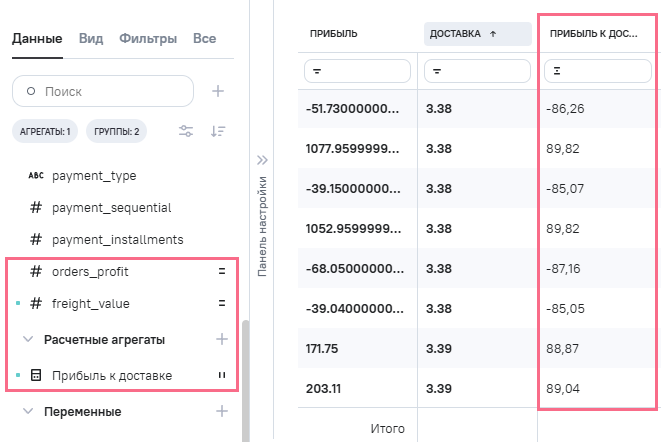Open the Все tab

(204, 39)
